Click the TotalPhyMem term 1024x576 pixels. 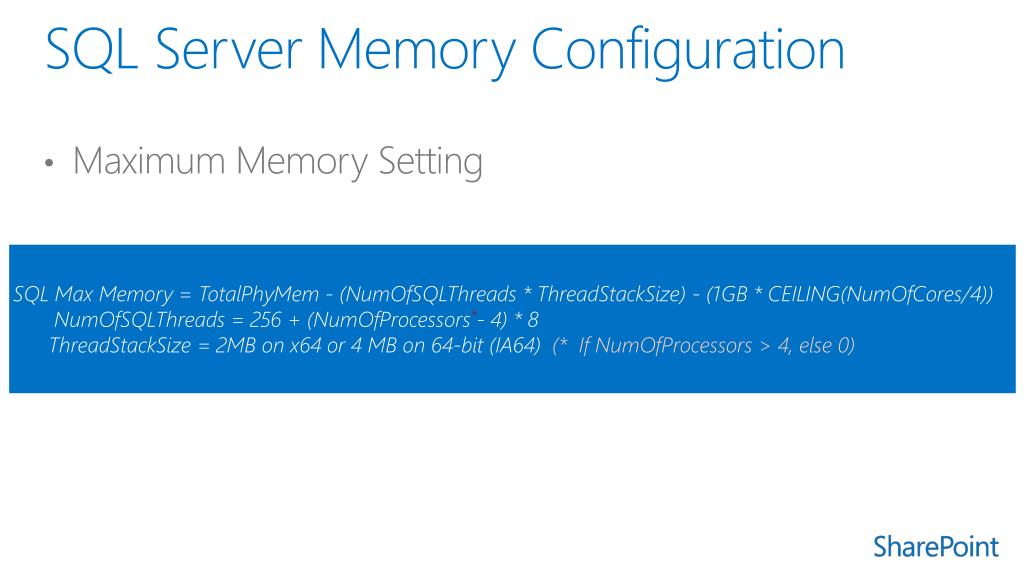pos(259,295)
